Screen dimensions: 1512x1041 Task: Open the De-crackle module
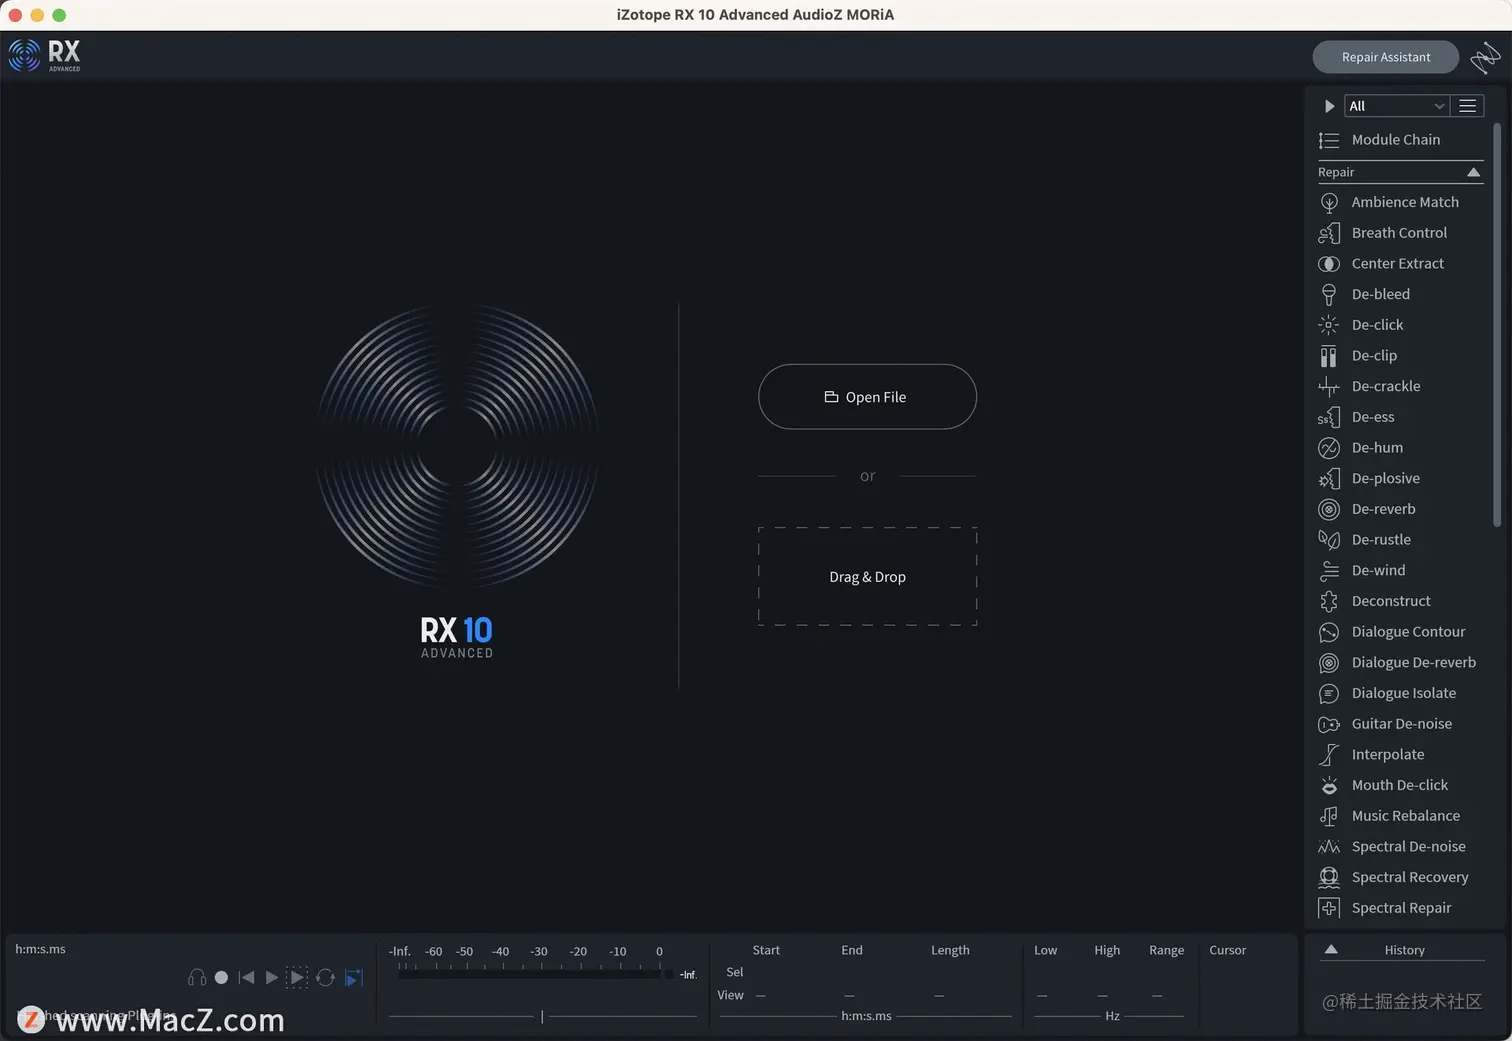(x=1369, y=386)
